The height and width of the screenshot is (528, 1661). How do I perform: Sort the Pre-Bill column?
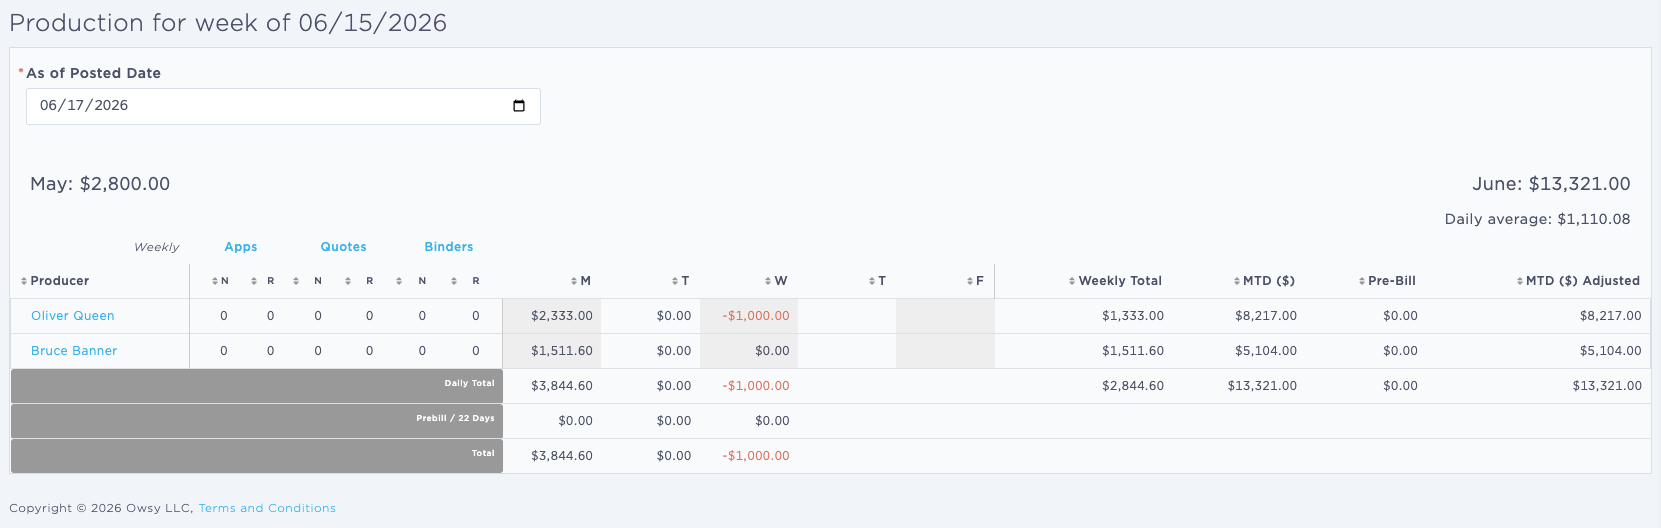1387,281
